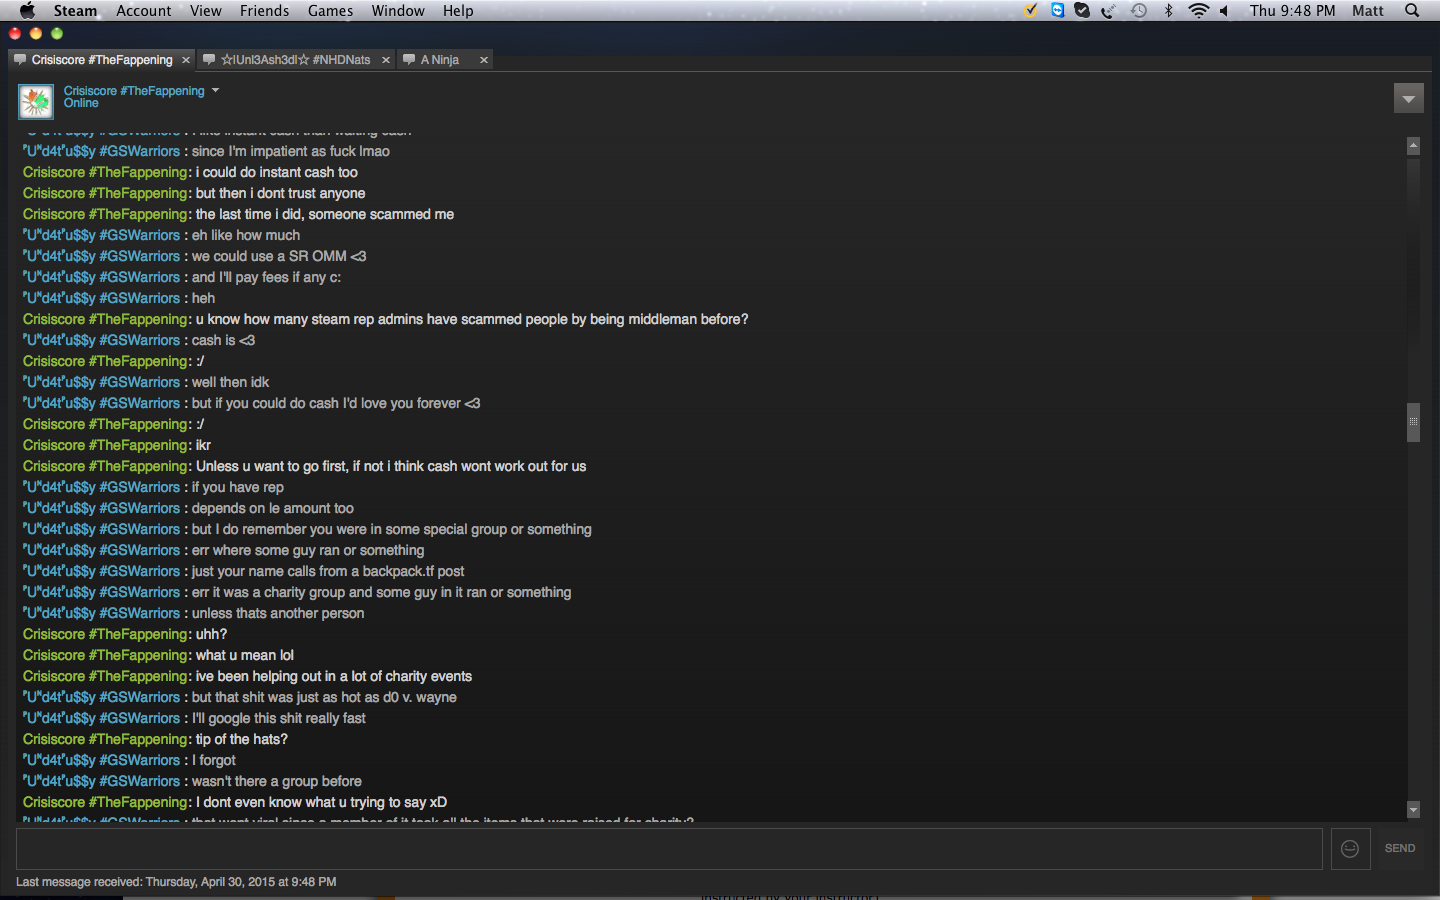This screenshot has width=1440, height=900.
Task: Open the Friends menu in the menu bar
Action: (x=264, y=11)
